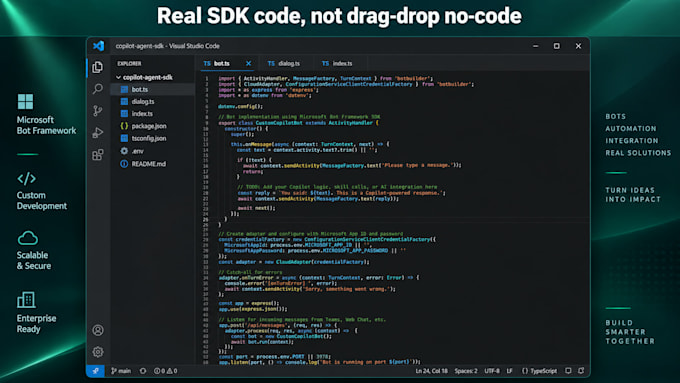Open tsconfig.json in the Explorer

pyautogui.click(x=152, y=138)
